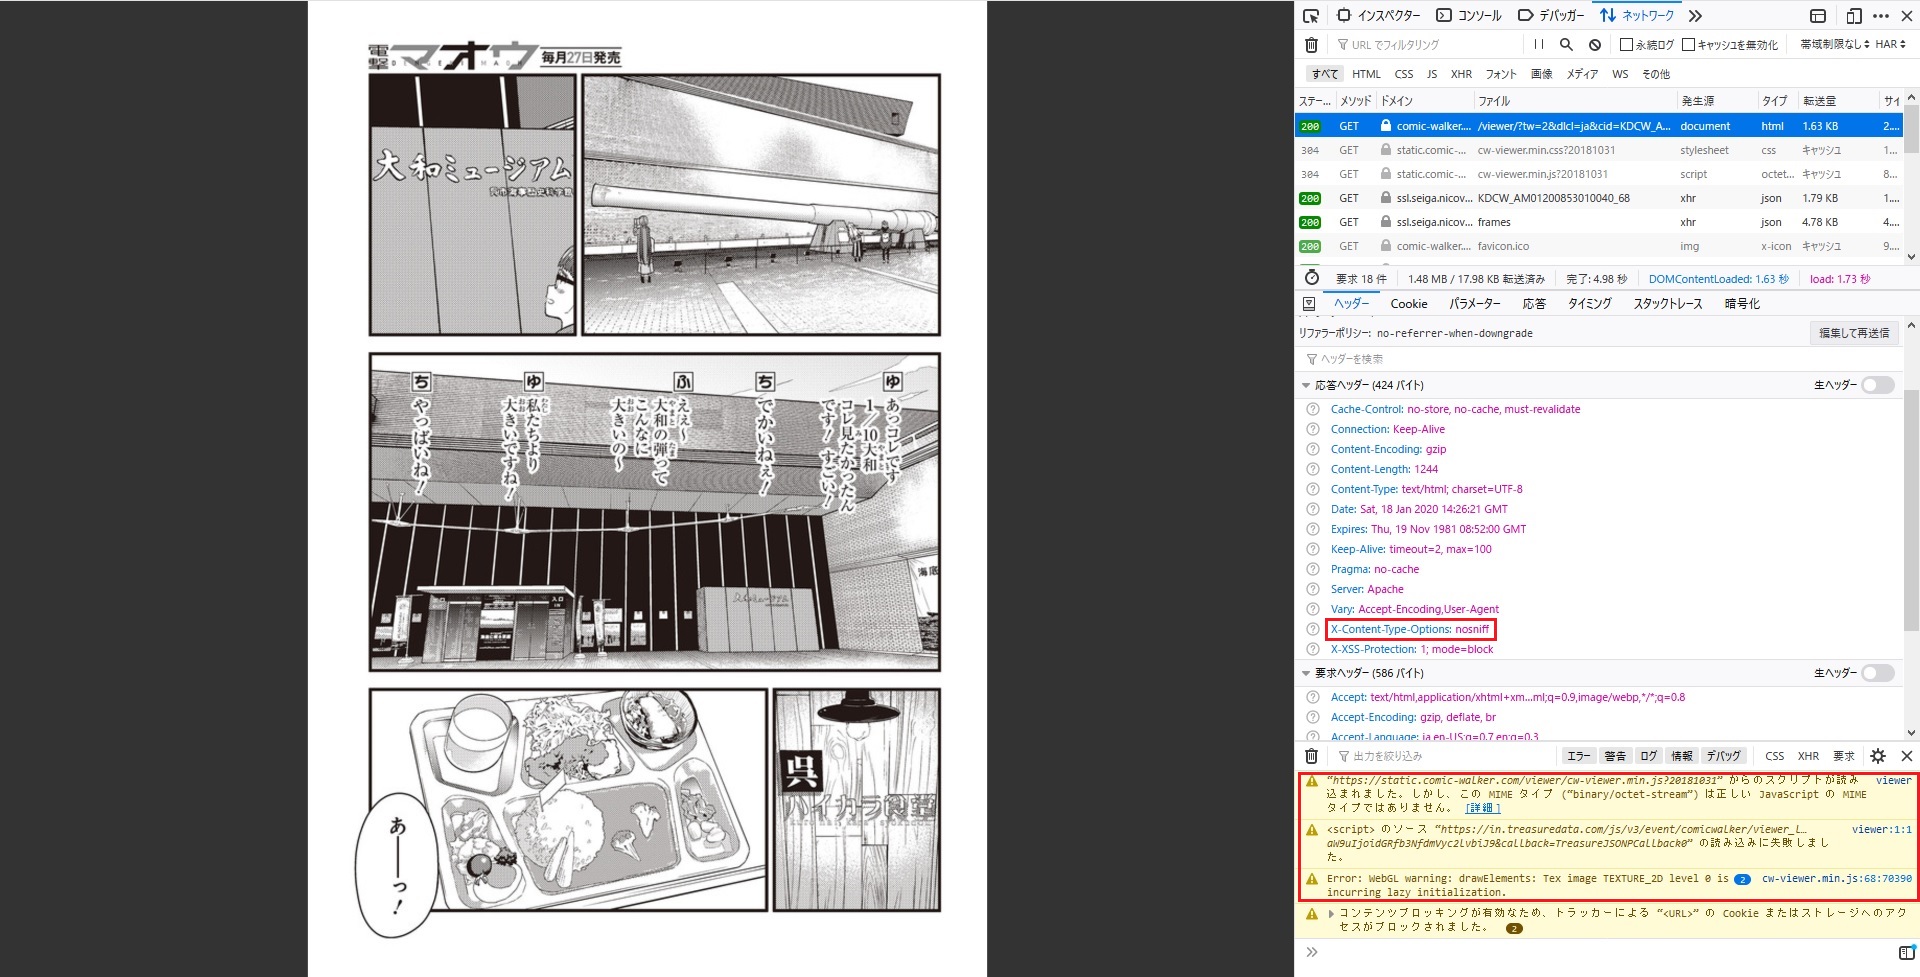The width and height of the screenshot is (1920, 977).
Task: Show help for Keep-Alive header
Action: (1313, 549)
